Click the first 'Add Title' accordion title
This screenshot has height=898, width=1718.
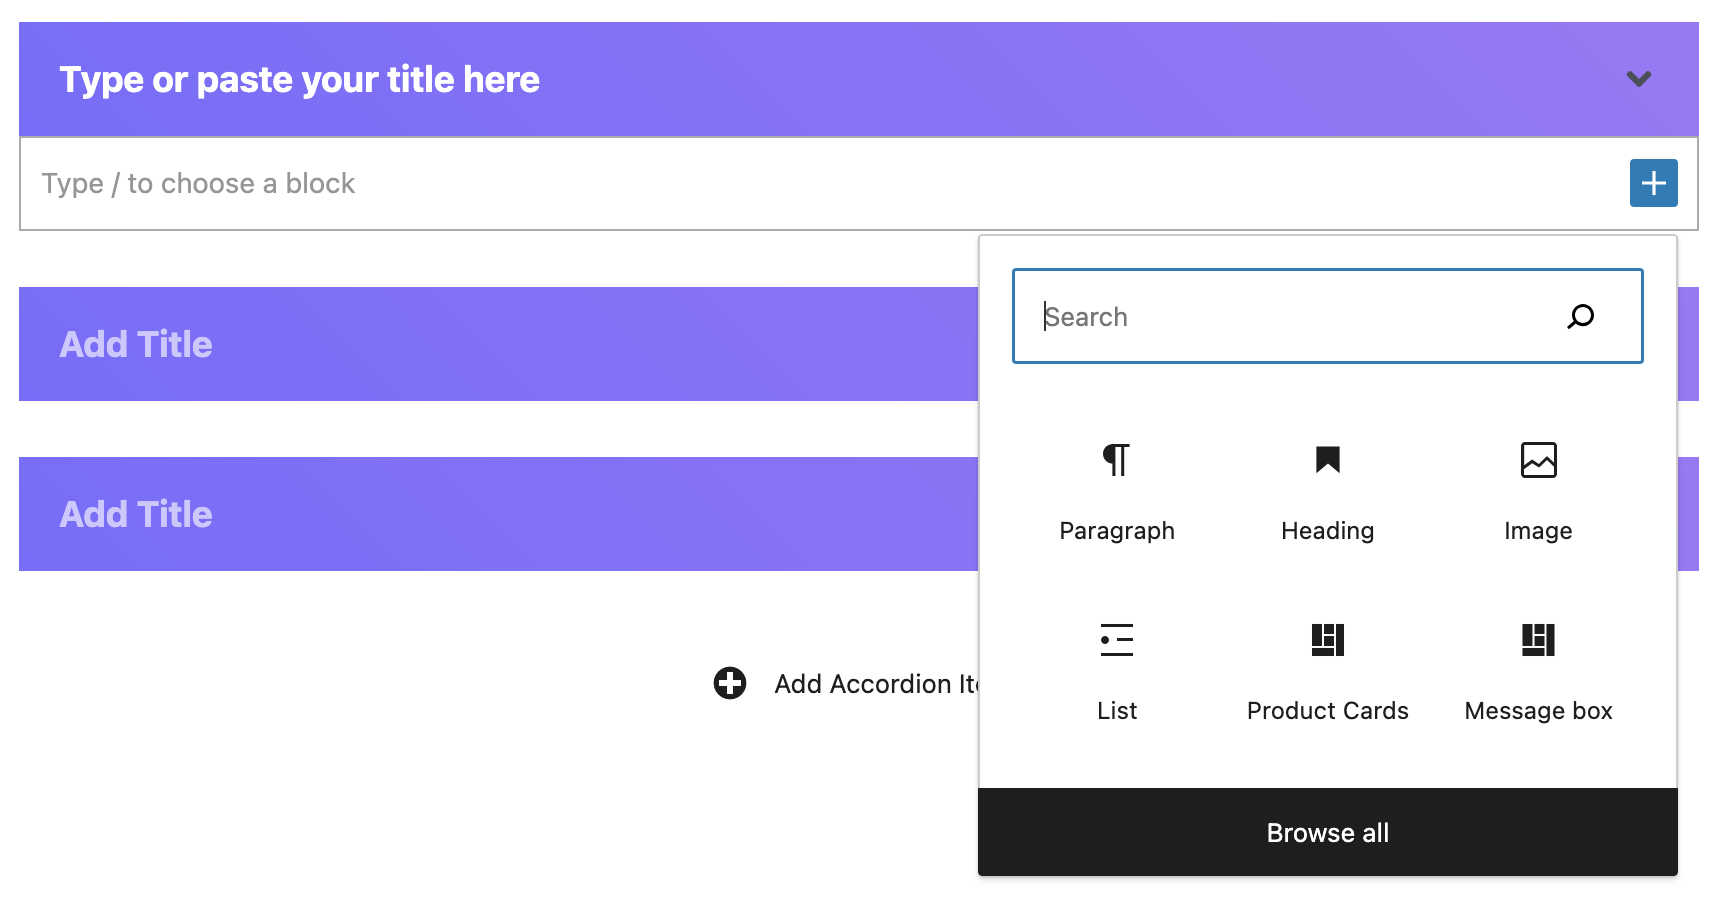[x=136, y=344]
